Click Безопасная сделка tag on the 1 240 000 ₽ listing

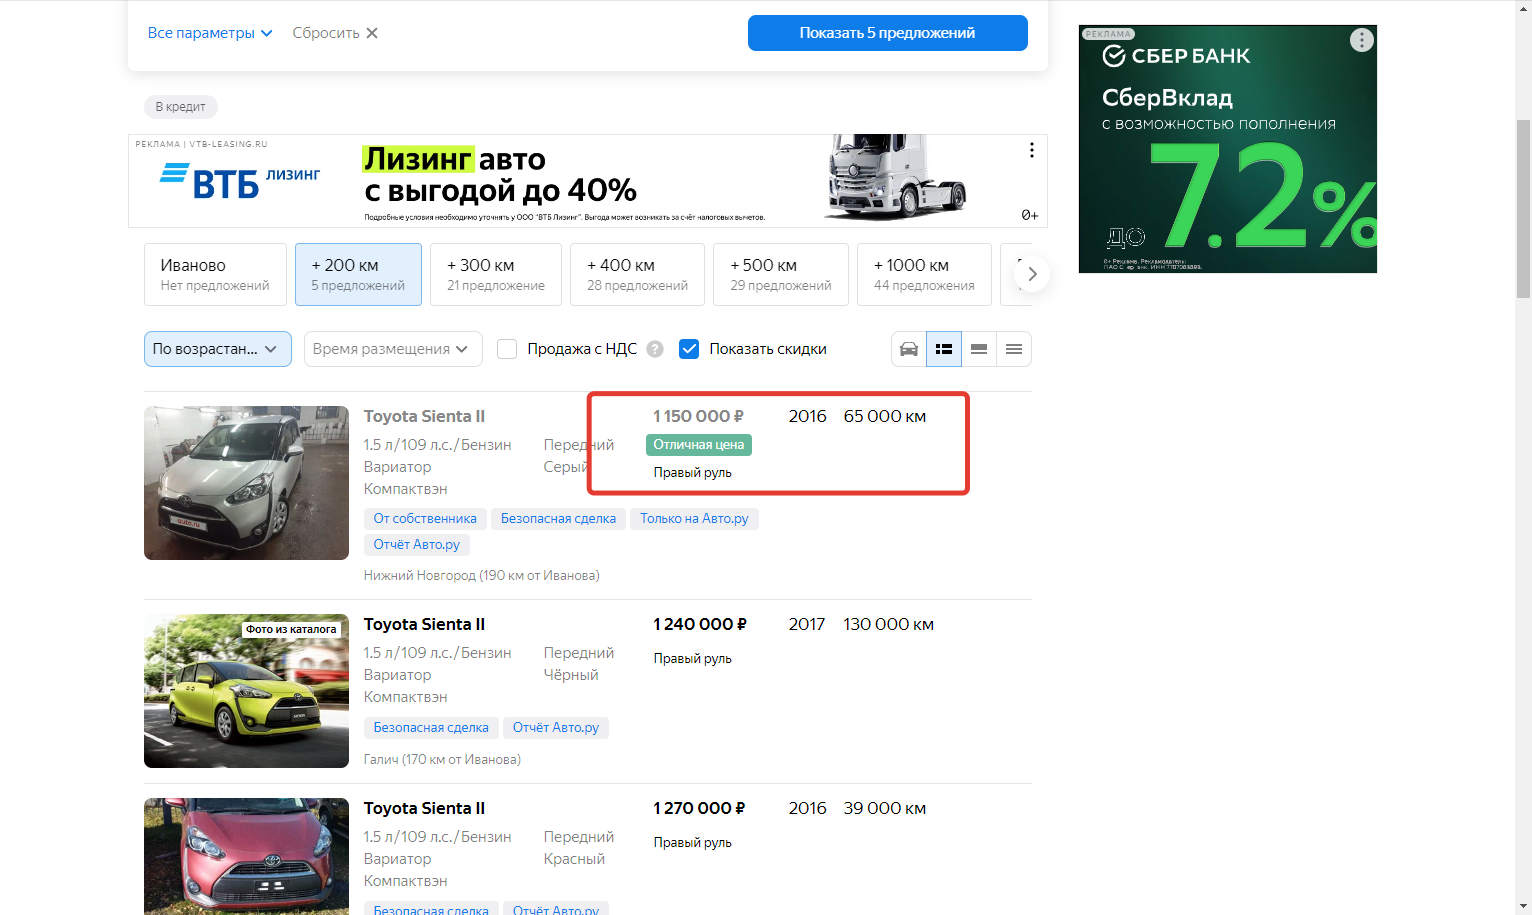click(x=431, y=728)
